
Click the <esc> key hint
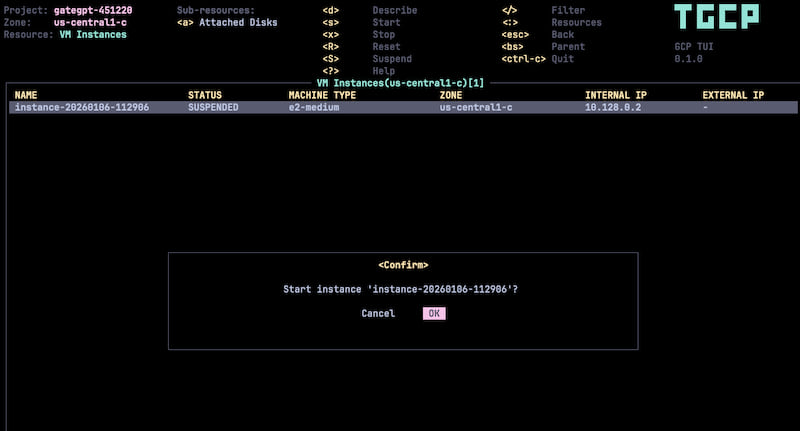(515, 35)
